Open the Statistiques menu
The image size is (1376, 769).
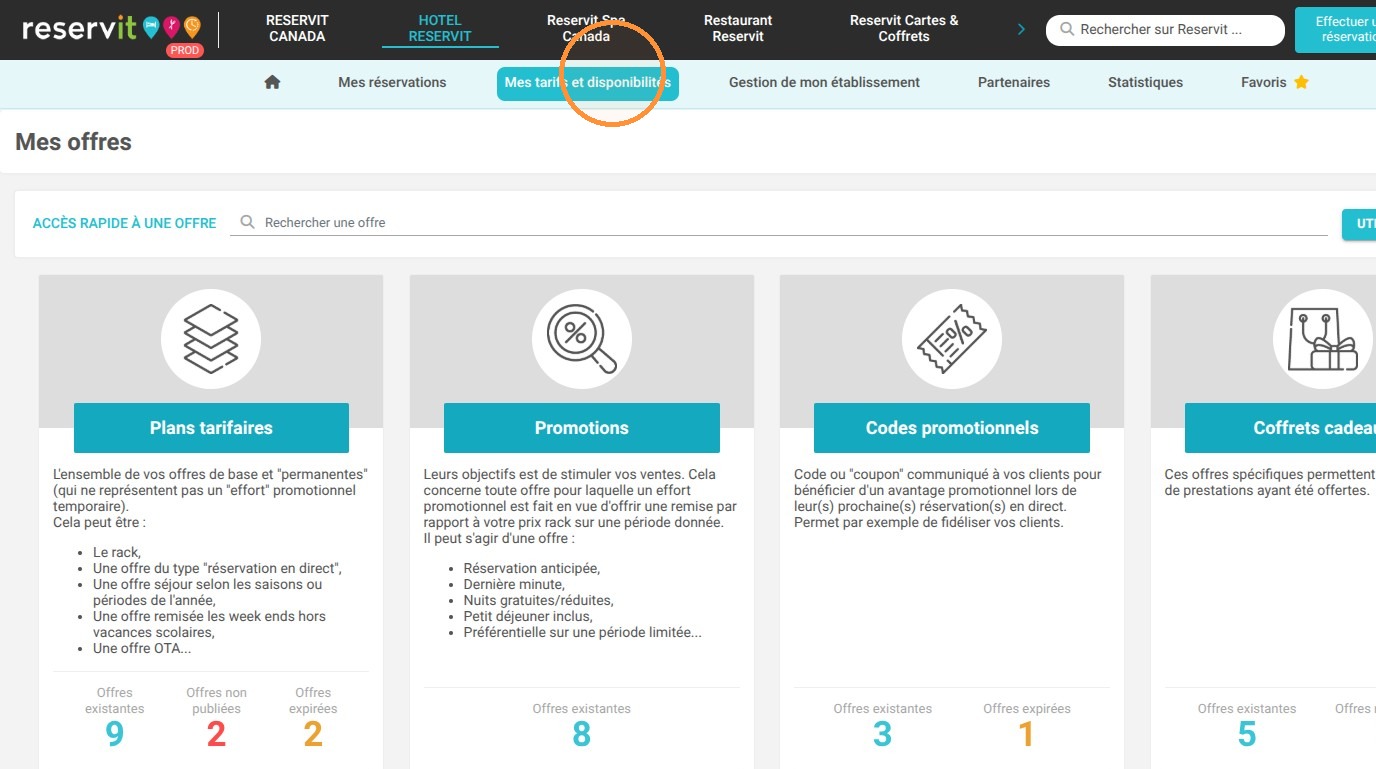(1145, 83)
